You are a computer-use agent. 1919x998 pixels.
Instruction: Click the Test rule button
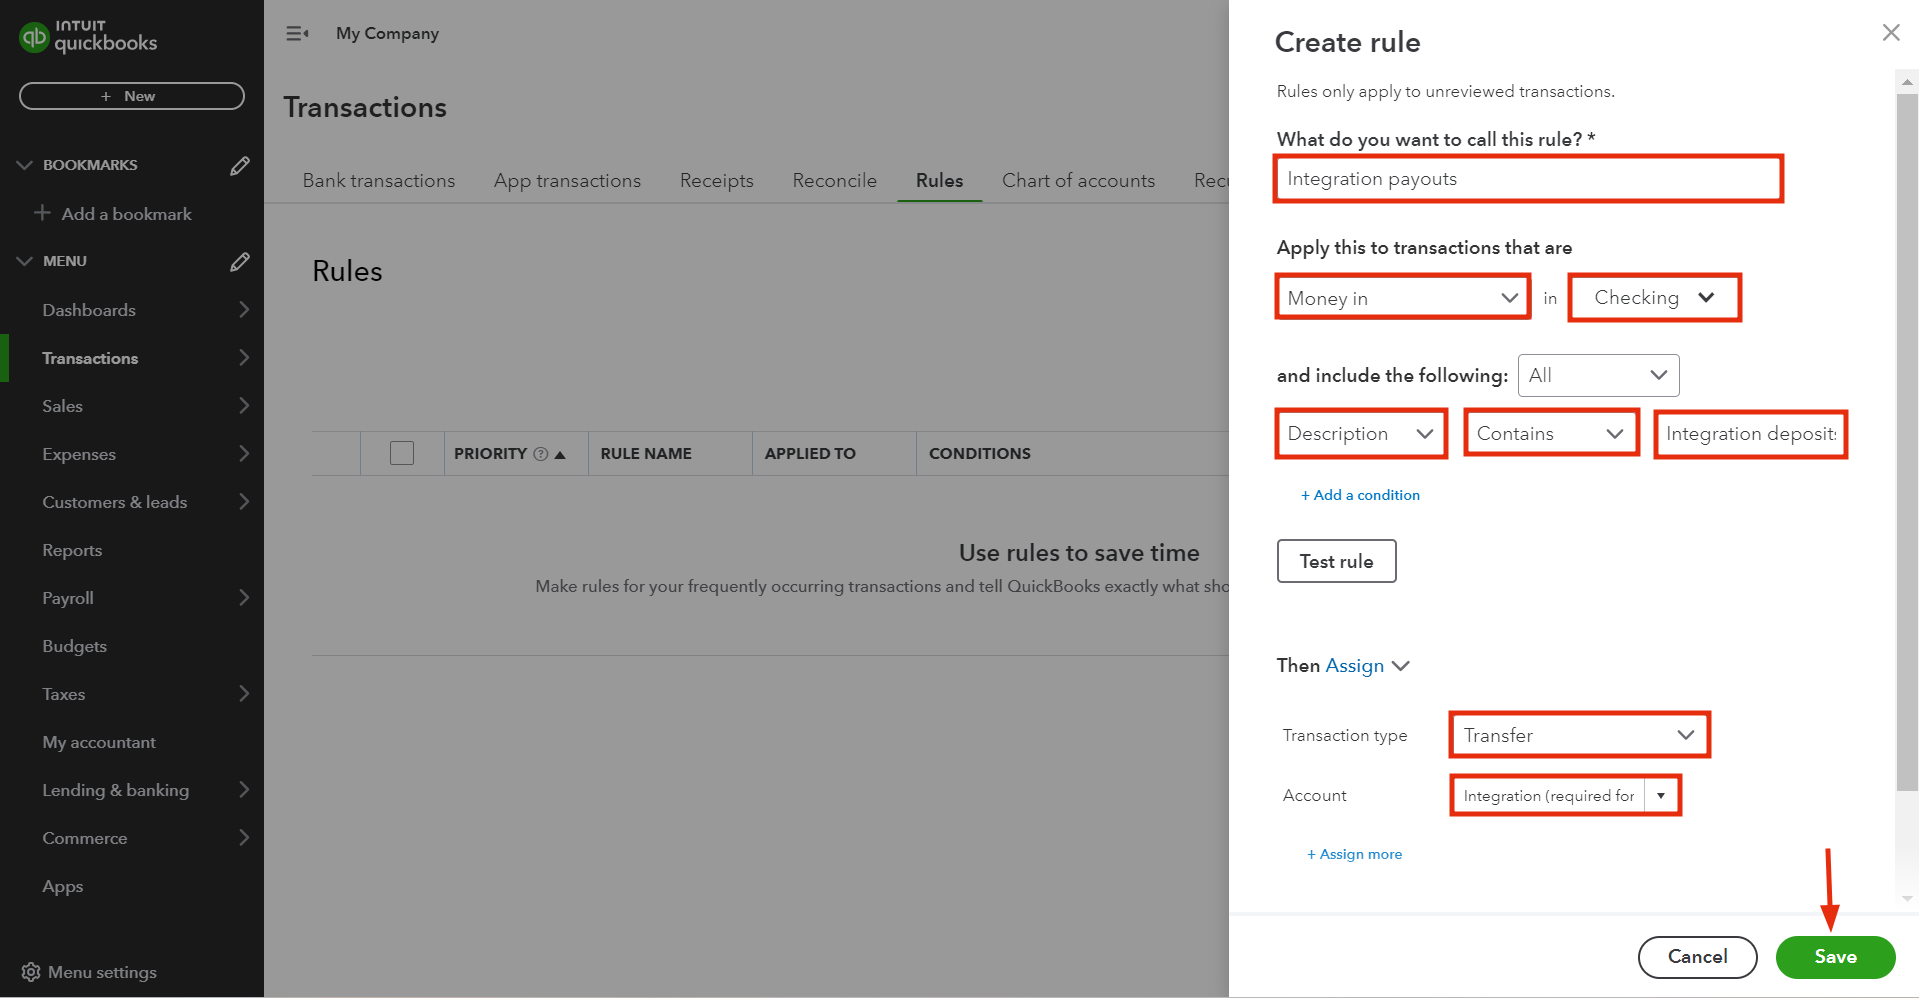[x=1336, y=561]
